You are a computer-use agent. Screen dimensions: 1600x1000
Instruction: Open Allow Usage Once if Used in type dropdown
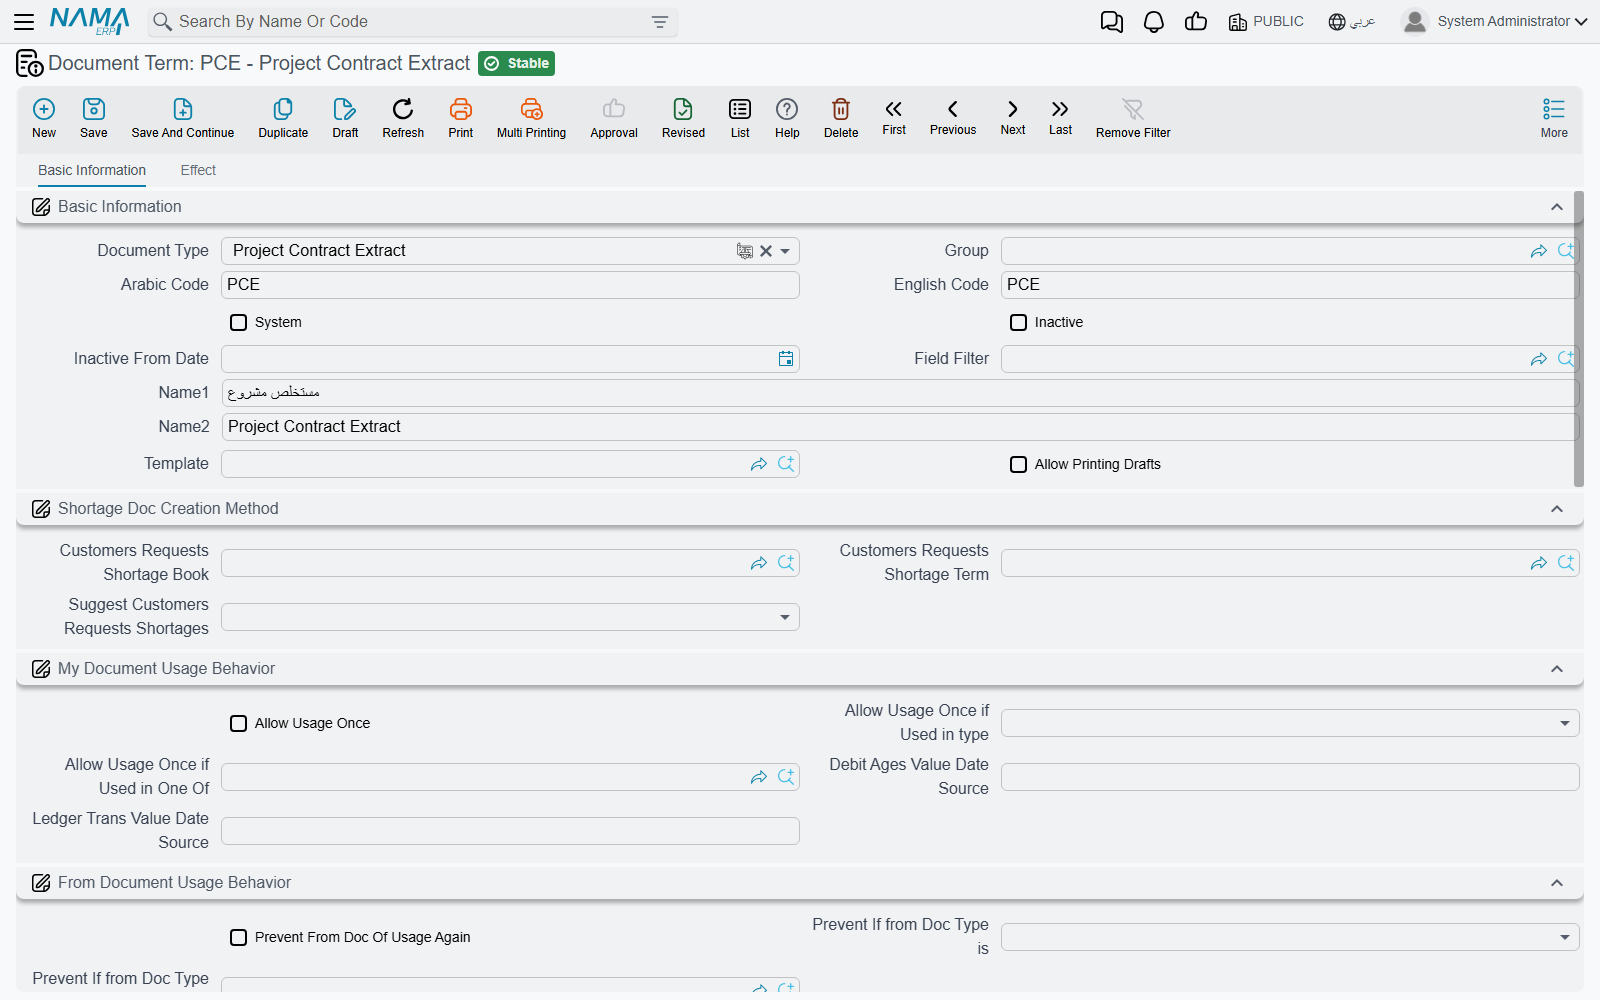coord(1565,723)
